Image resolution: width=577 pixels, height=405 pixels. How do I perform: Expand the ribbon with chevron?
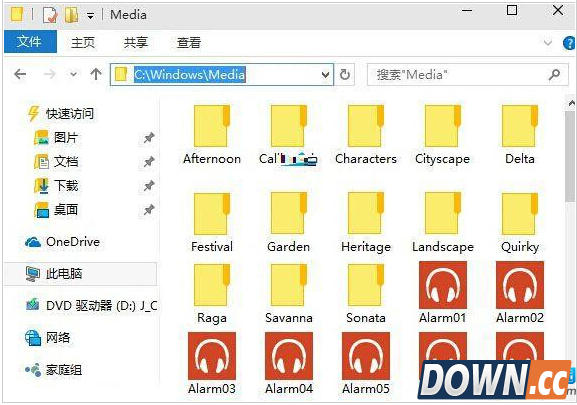tap(548, 43)
